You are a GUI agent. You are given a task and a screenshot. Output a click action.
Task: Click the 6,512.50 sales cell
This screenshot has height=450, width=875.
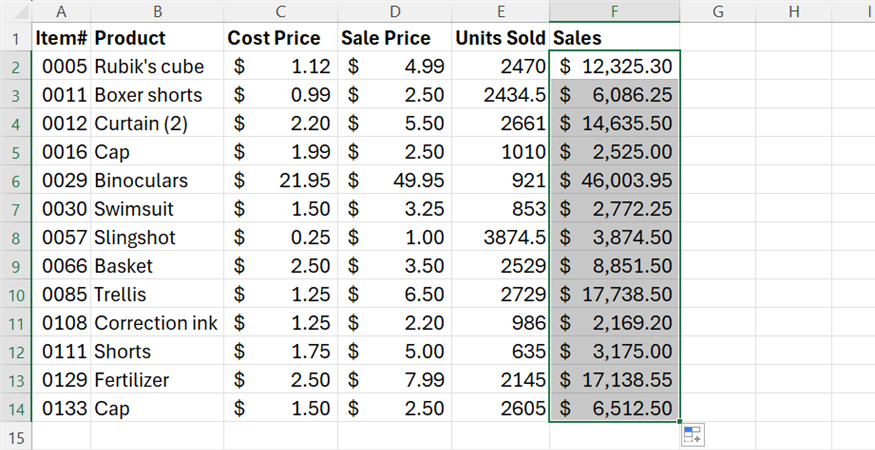[x=614, y=408]
